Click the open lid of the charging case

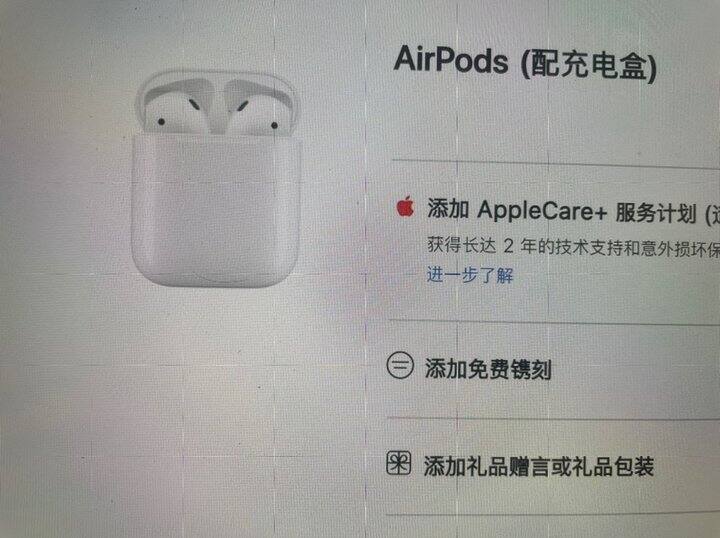coord(216,101)
